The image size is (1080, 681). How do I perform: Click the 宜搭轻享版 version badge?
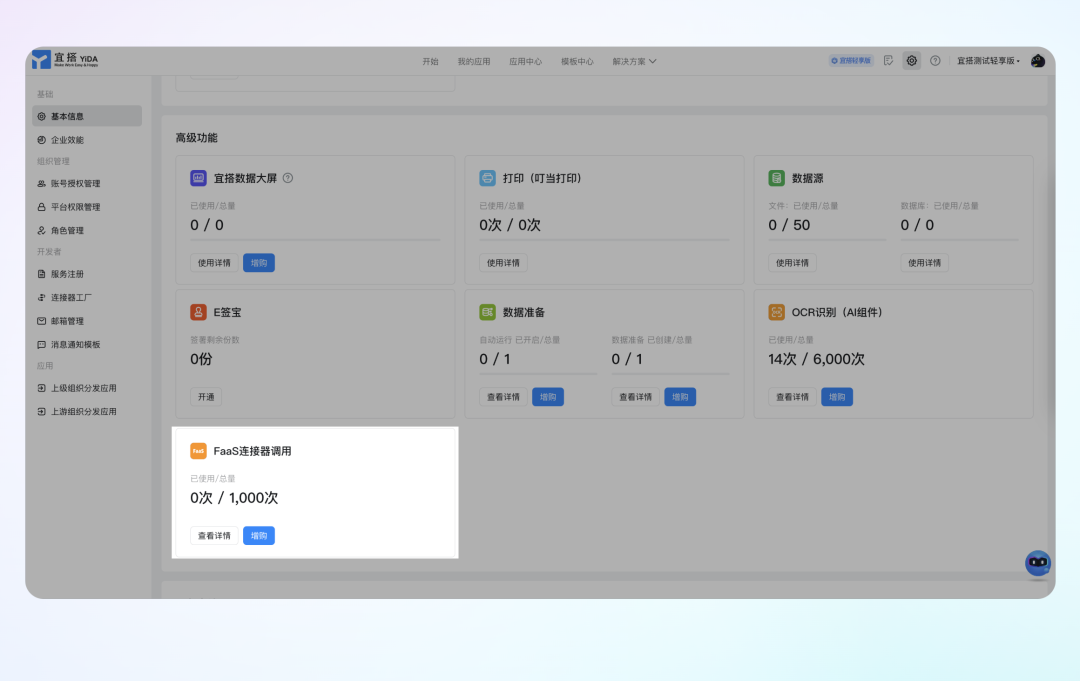pos(851,61)
